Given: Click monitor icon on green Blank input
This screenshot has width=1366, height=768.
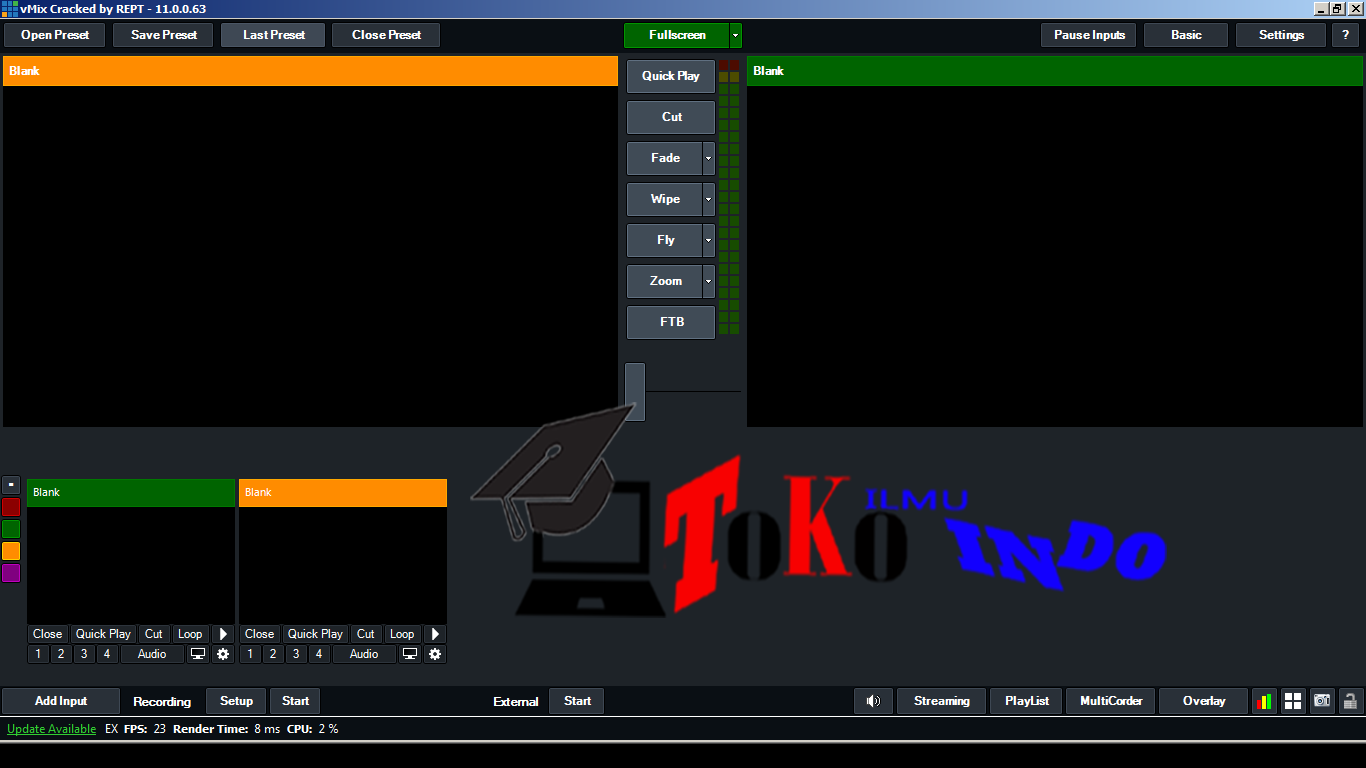Looking at the screenshot, I should [x=198, y=654].
